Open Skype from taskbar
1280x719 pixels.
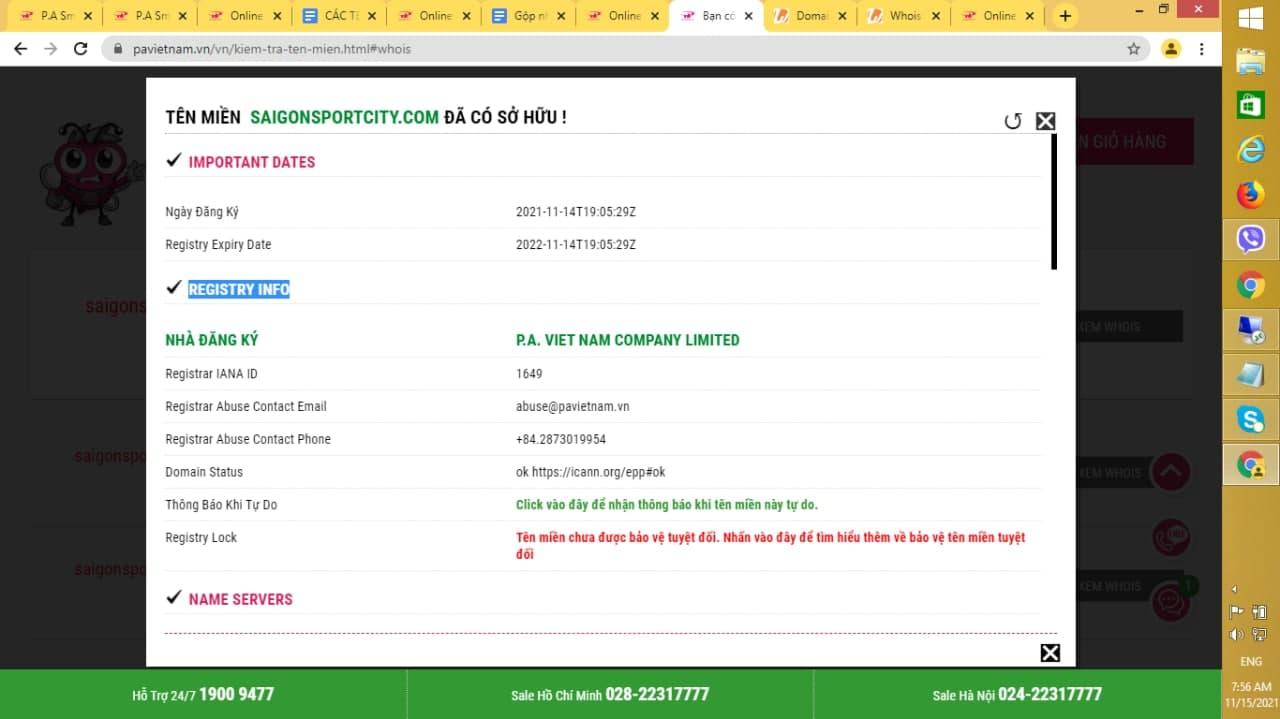(x=1251, y=419)
